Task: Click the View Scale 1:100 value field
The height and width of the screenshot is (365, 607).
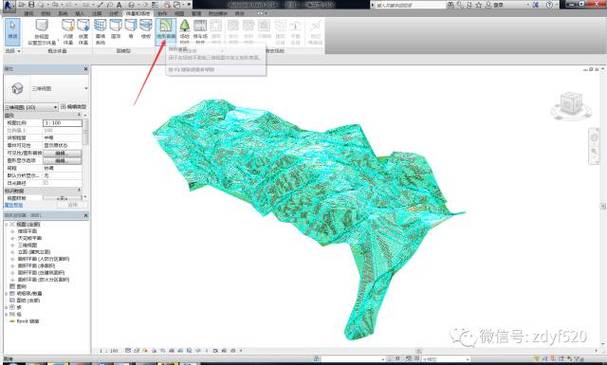Action: tap(62, 123)
